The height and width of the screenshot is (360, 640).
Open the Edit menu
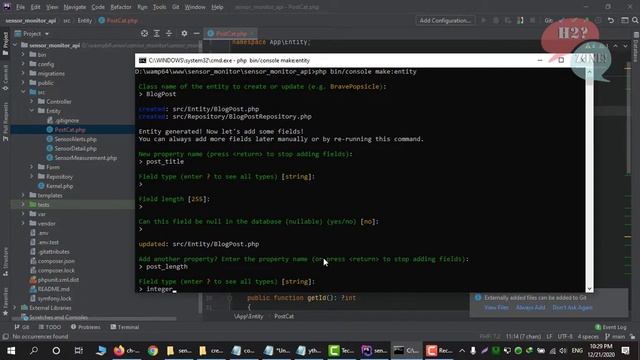pyautogui.click(x=36, y=7)
